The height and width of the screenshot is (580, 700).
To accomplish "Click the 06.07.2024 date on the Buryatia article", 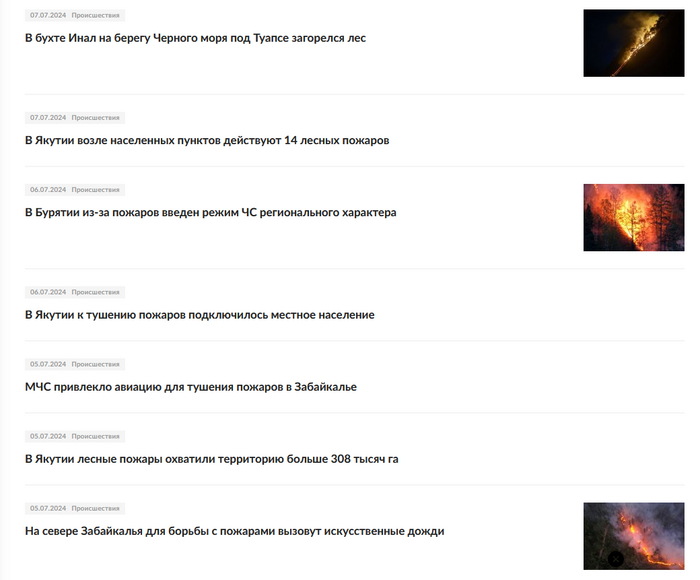I will click(48, 190).
